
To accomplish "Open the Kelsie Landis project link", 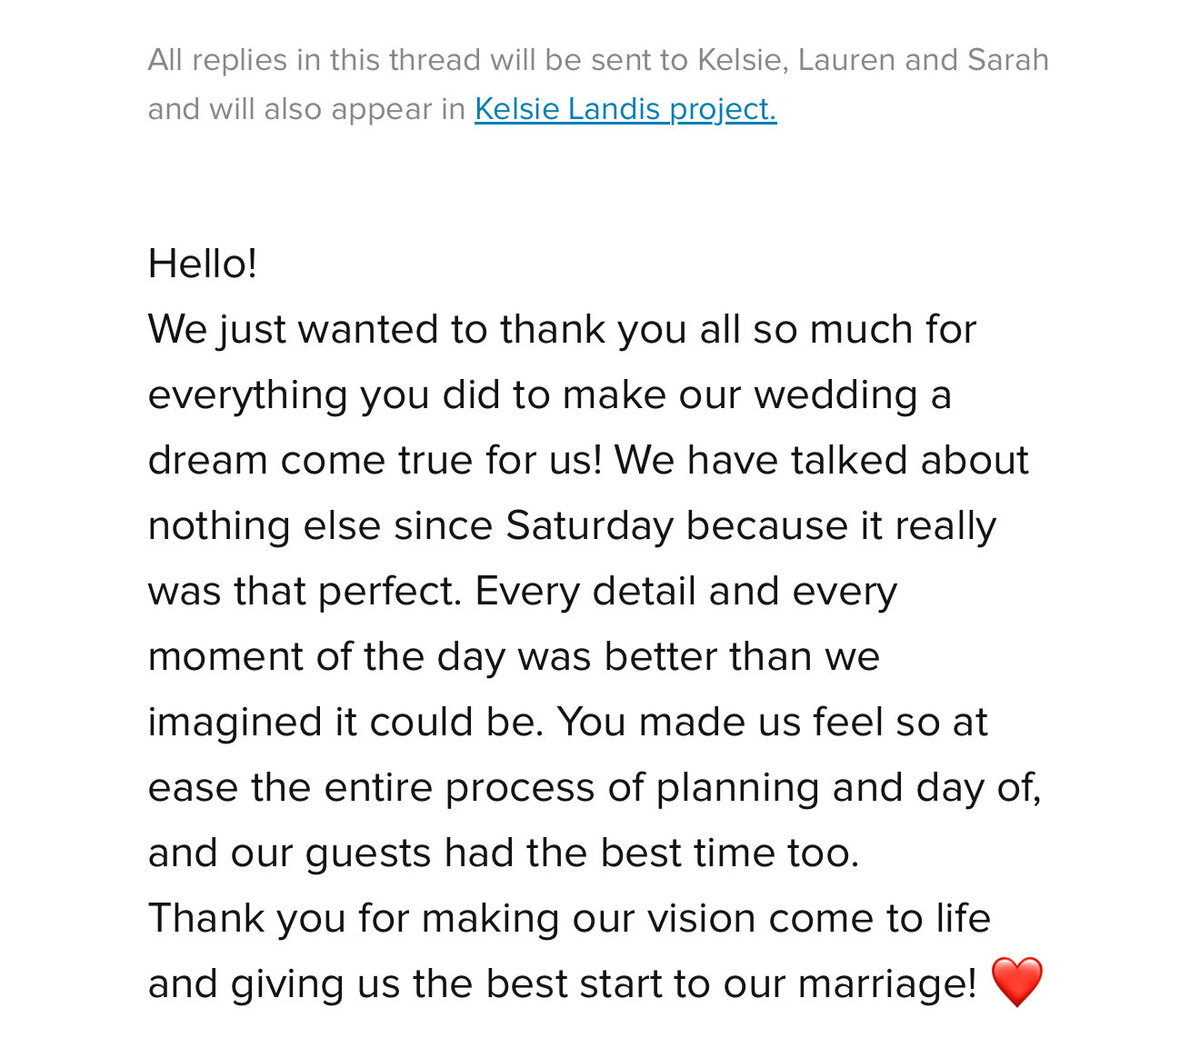I will (625, 108).
